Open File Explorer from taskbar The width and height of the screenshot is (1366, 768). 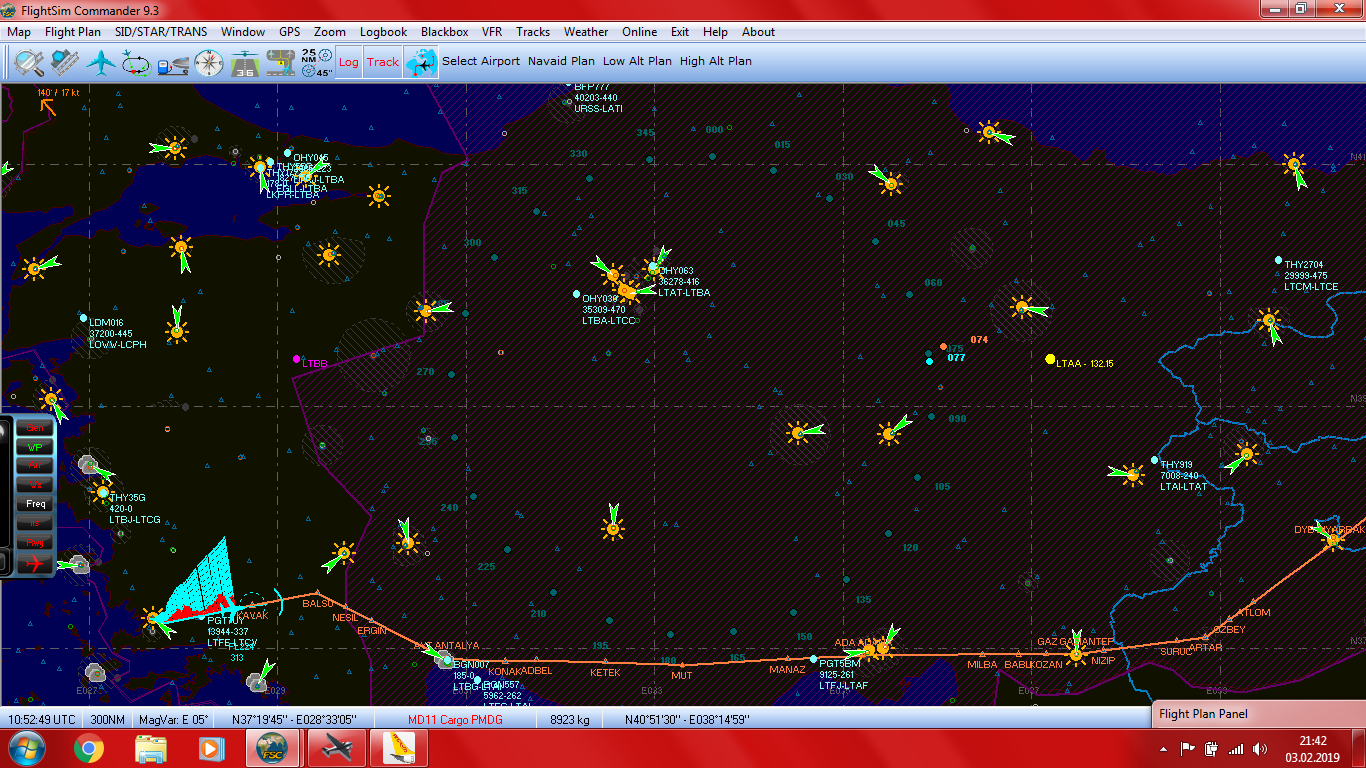[151, 748]
